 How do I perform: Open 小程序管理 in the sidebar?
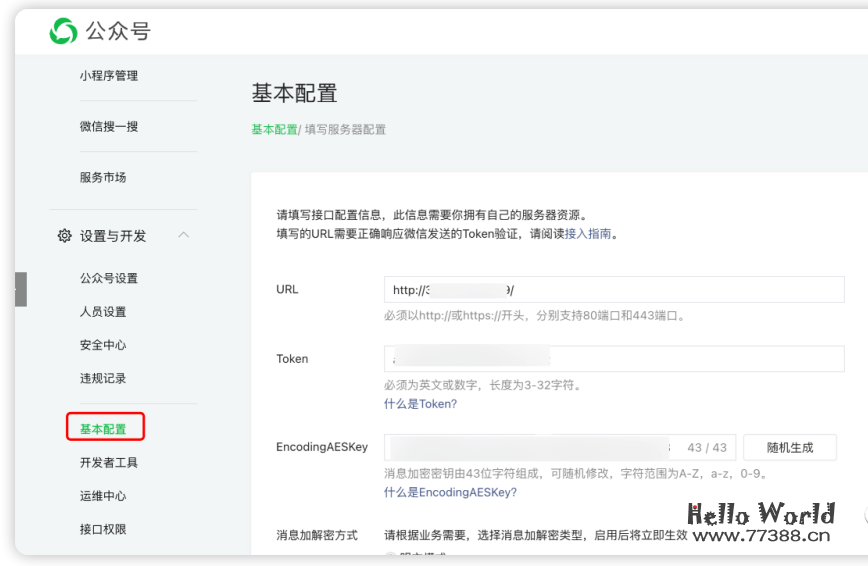click(108, 75)
